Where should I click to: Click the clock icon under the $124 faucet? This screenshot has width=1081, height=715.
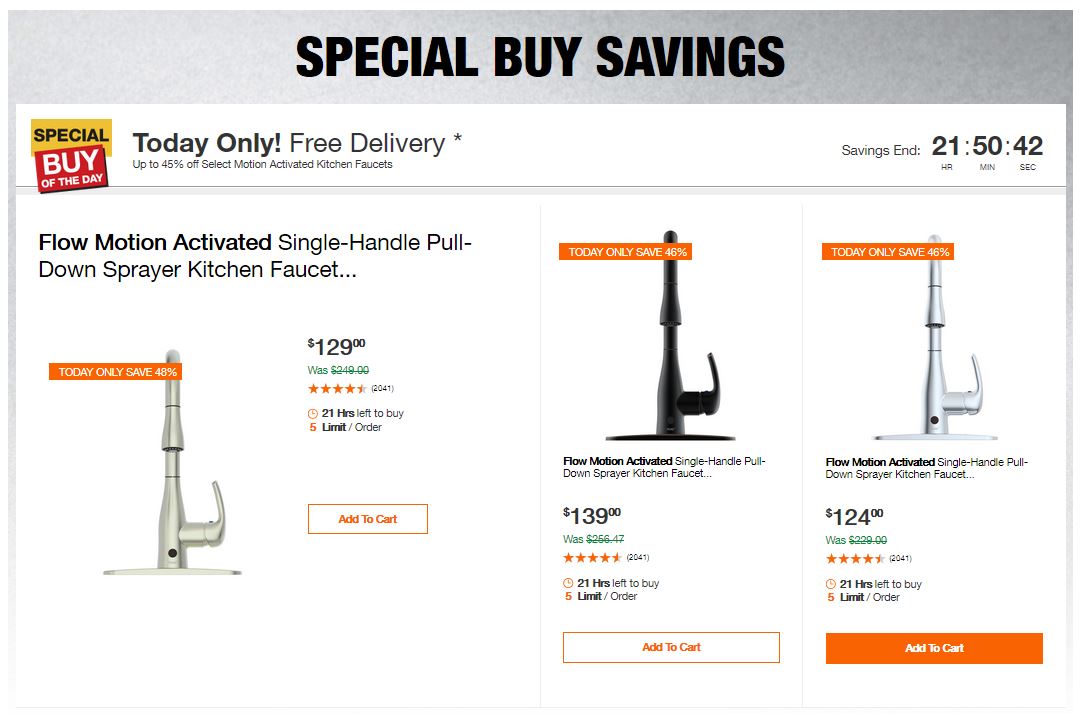click(x=831, y=584)
